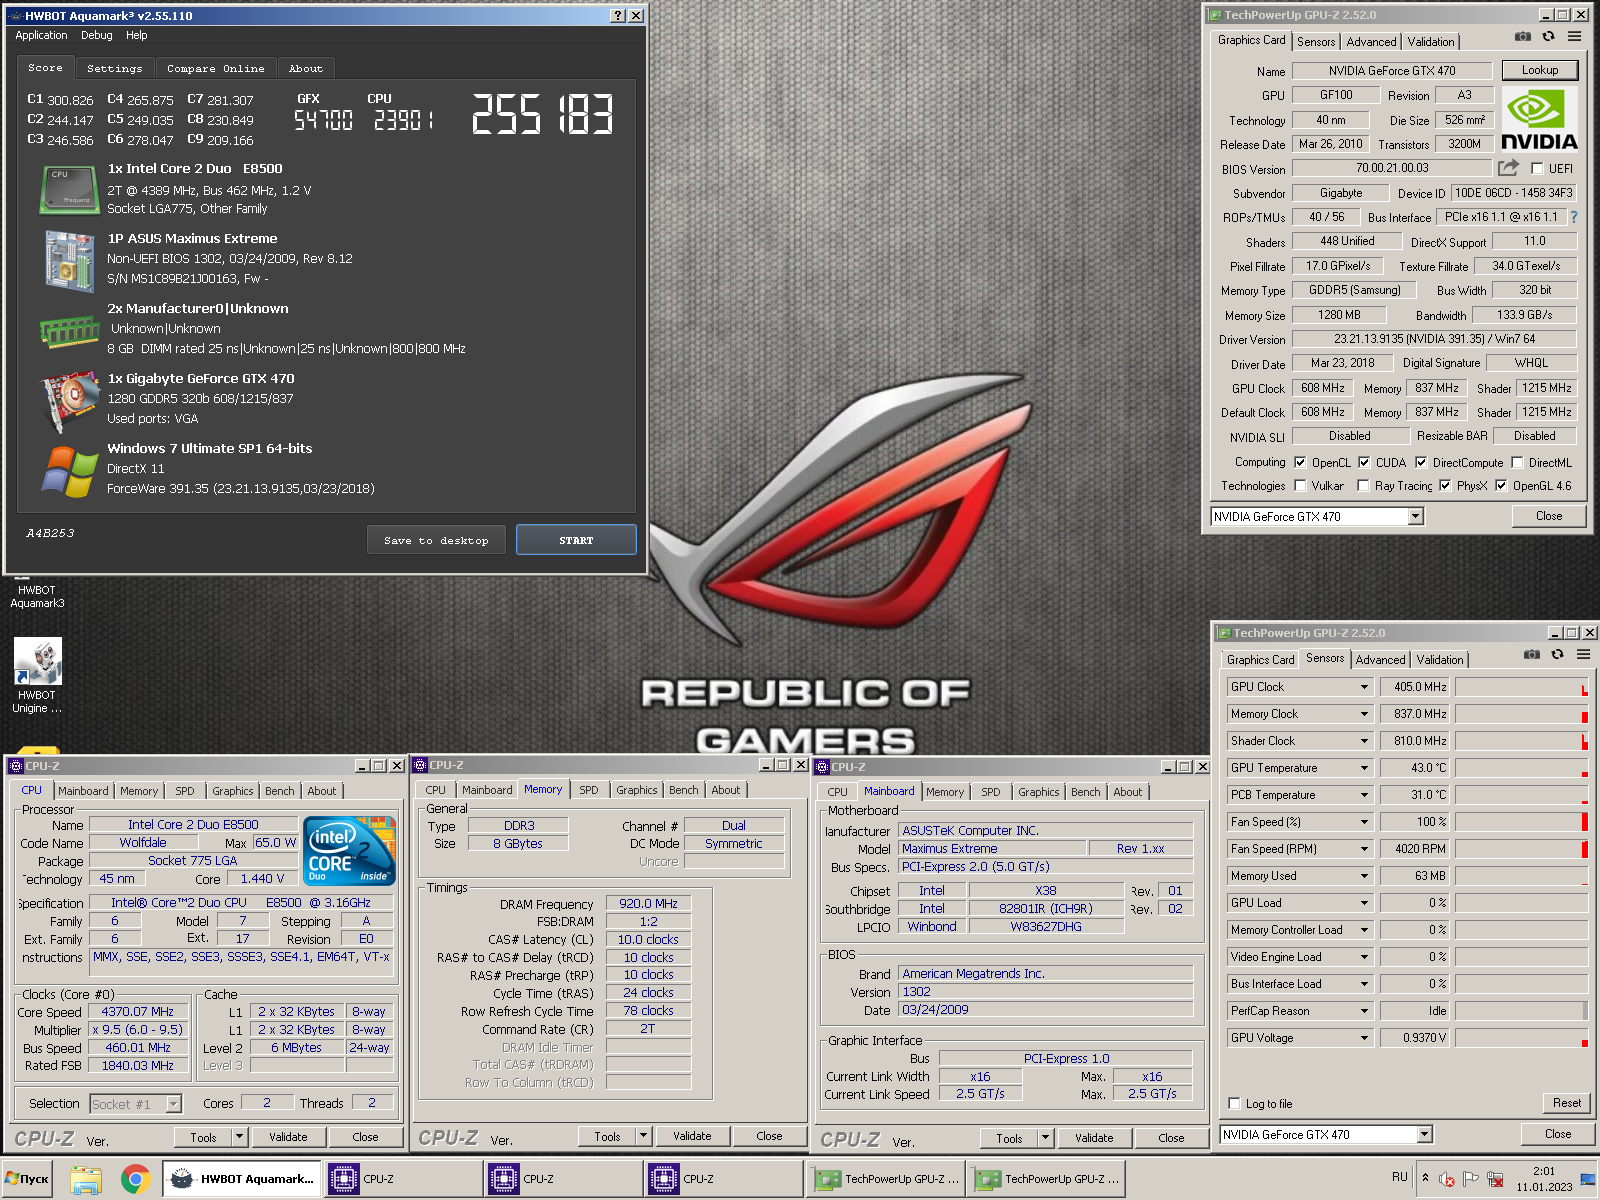Toggle the Vulkan checkbox
The width and height of the screenshot is (1600, 1200).
[1300, 485]
